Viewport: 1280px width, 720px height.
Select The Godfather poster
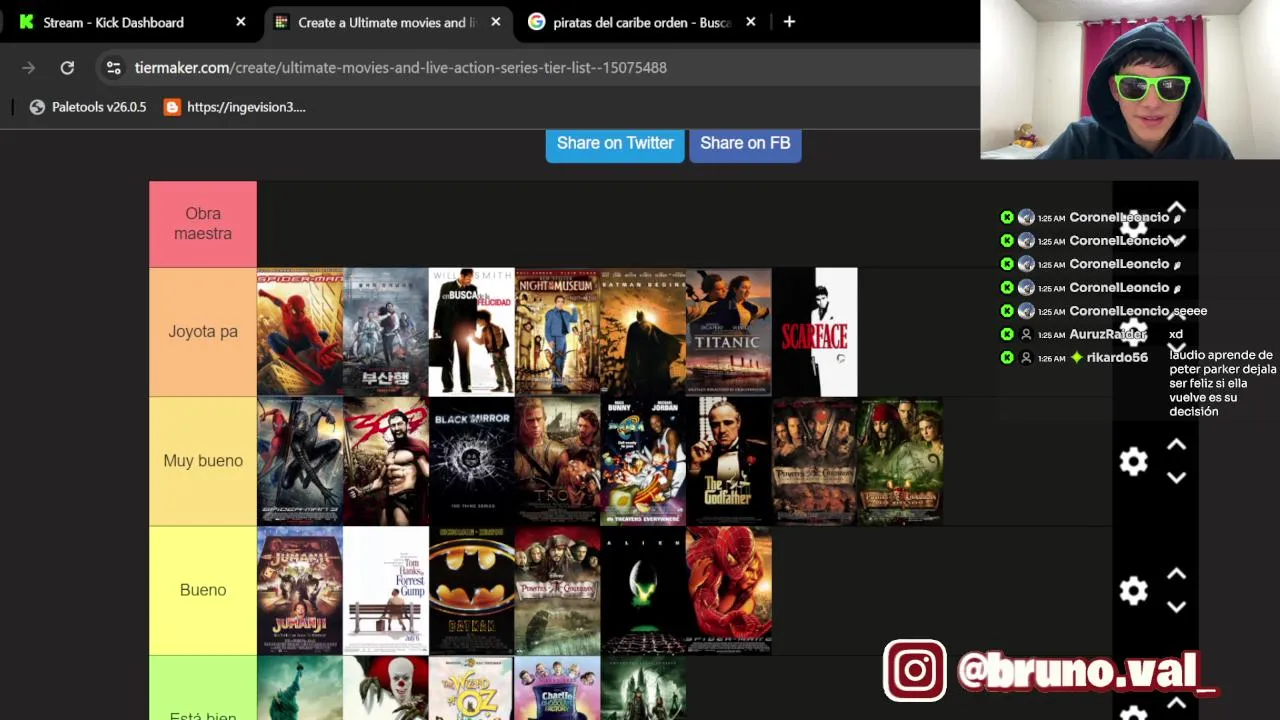[x=729, y=461]
